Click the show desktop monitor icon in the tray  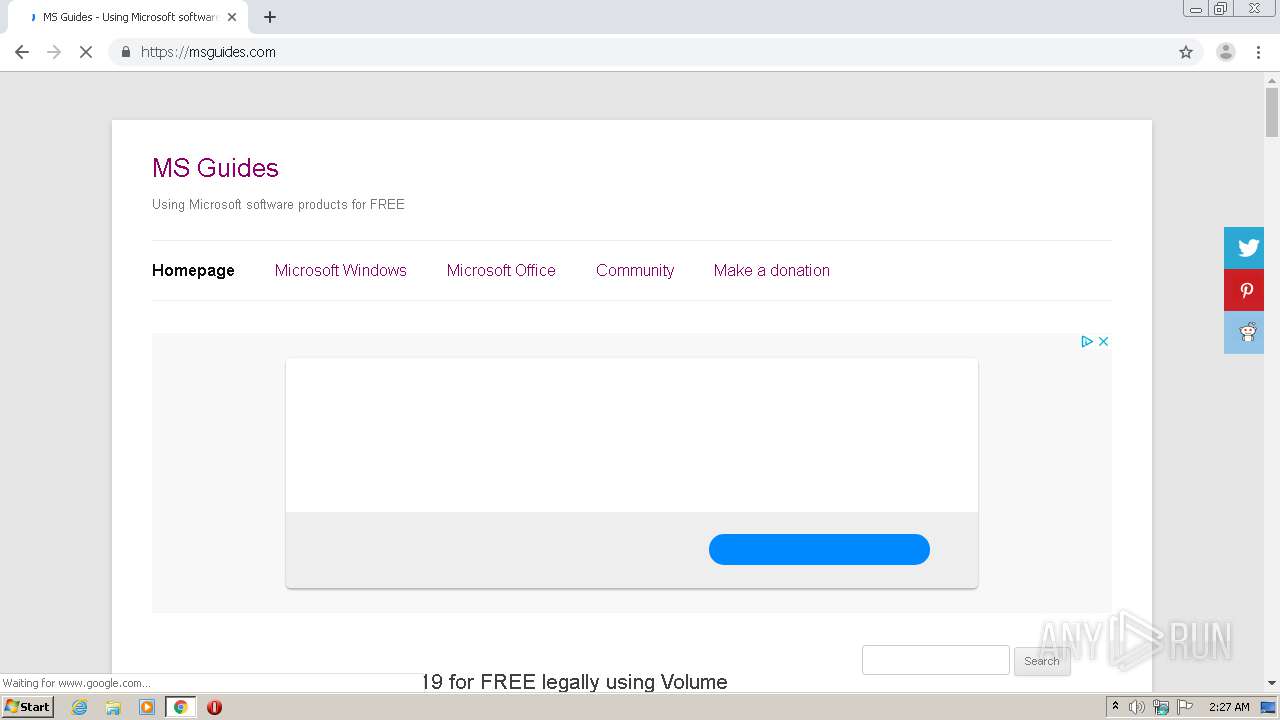click(1268, 707)
